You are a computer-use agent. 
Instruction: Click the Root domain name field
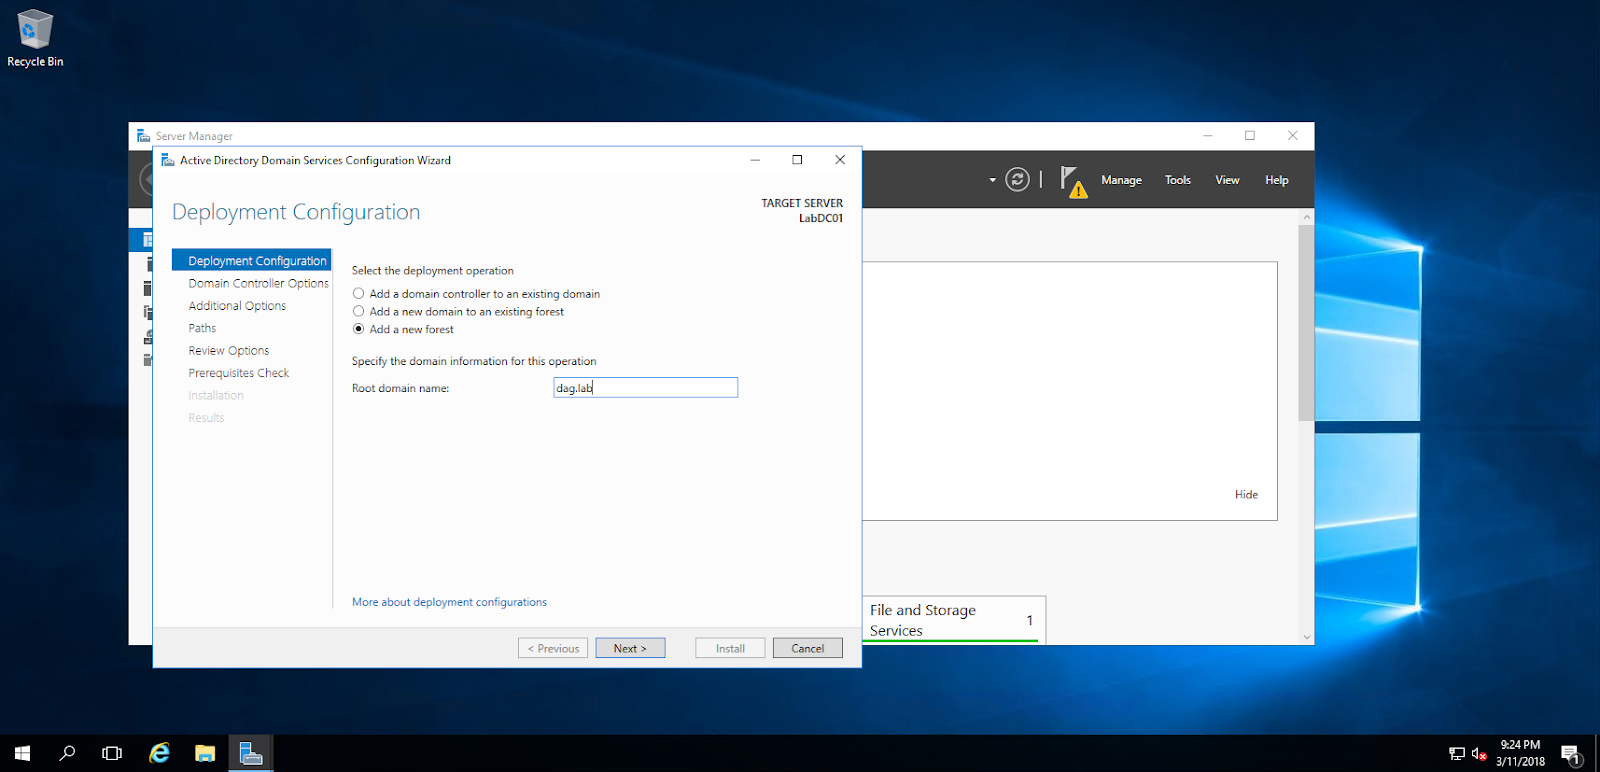tap(646, 387)
